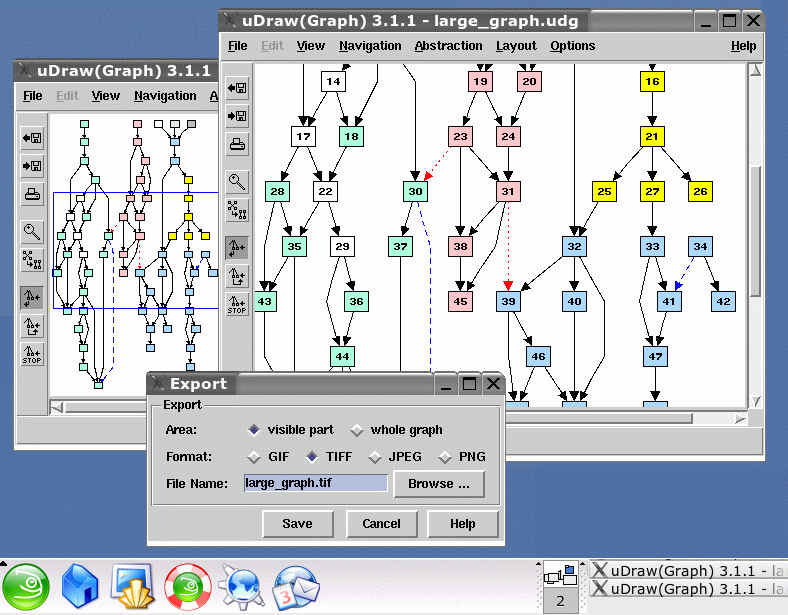Choose PNG as export format
Viewport: 788px width, 615px height.
(462, 457)
